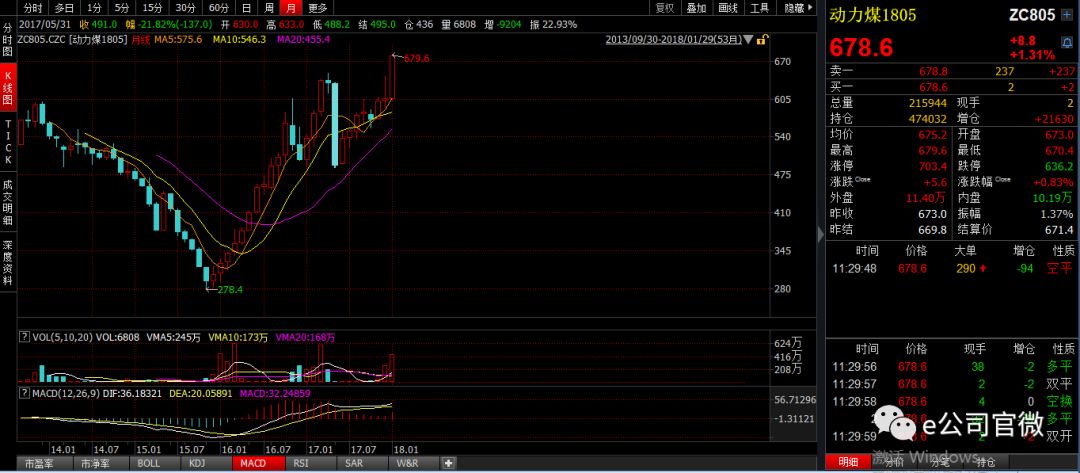Screen dimensions: 1080x473
Task: Open 分时图 sidebar view
Action: click(8, 41)
